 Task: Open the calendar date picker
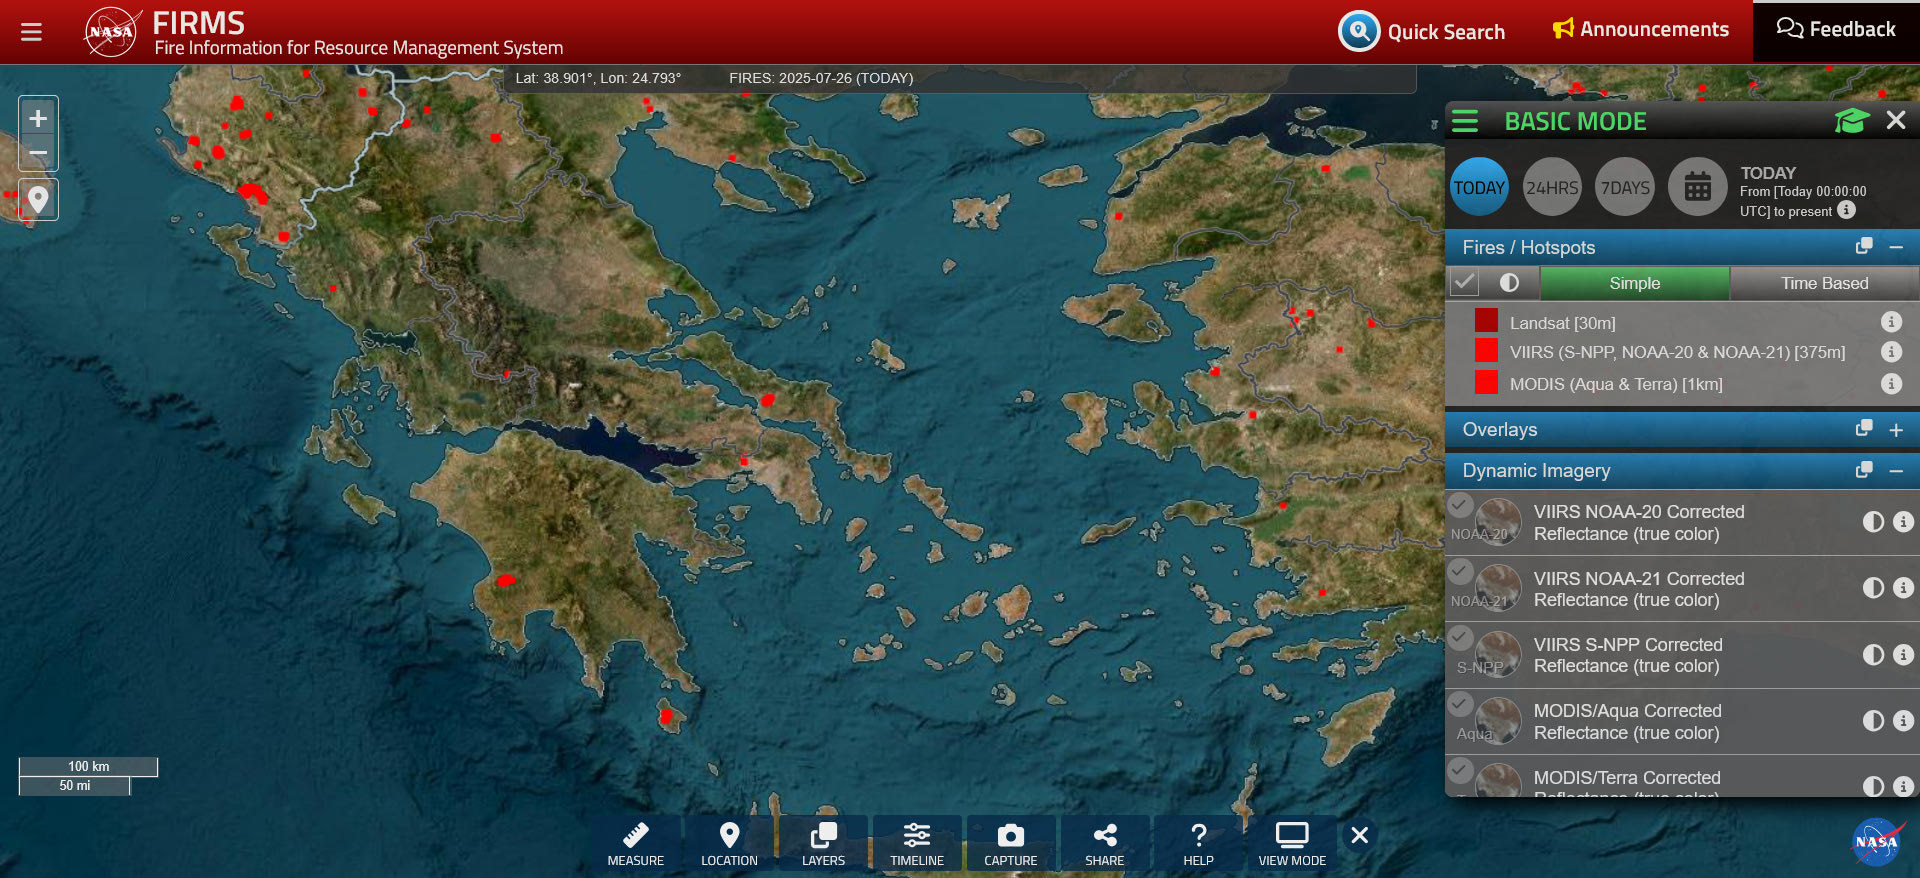1697,187
